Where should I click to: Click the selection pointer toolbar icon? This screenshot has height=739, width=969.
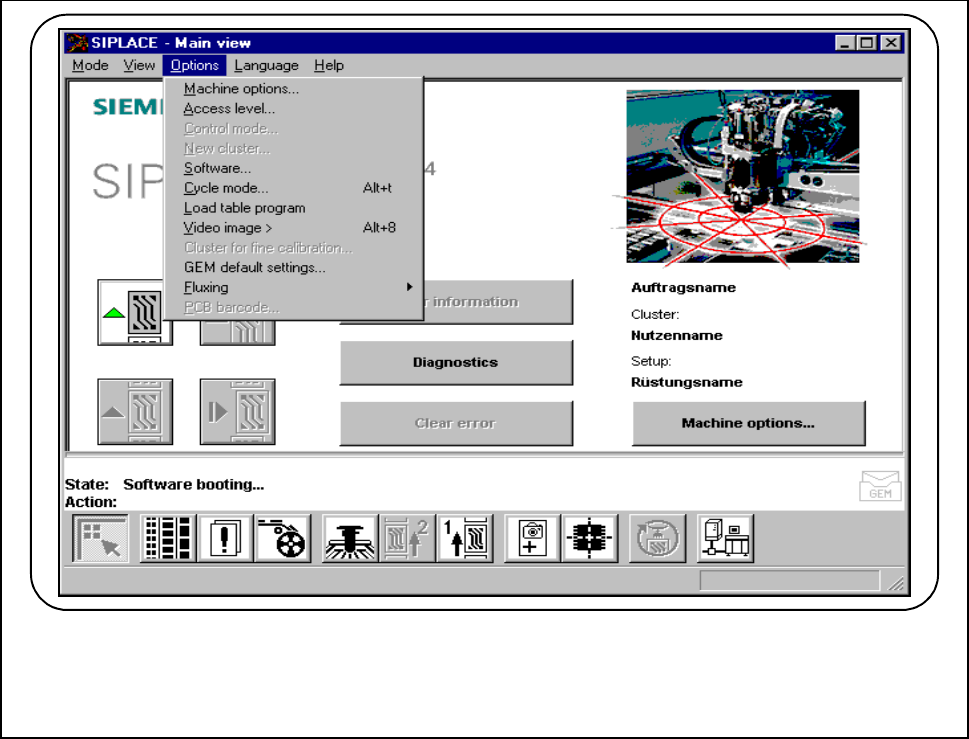(99, 540)
